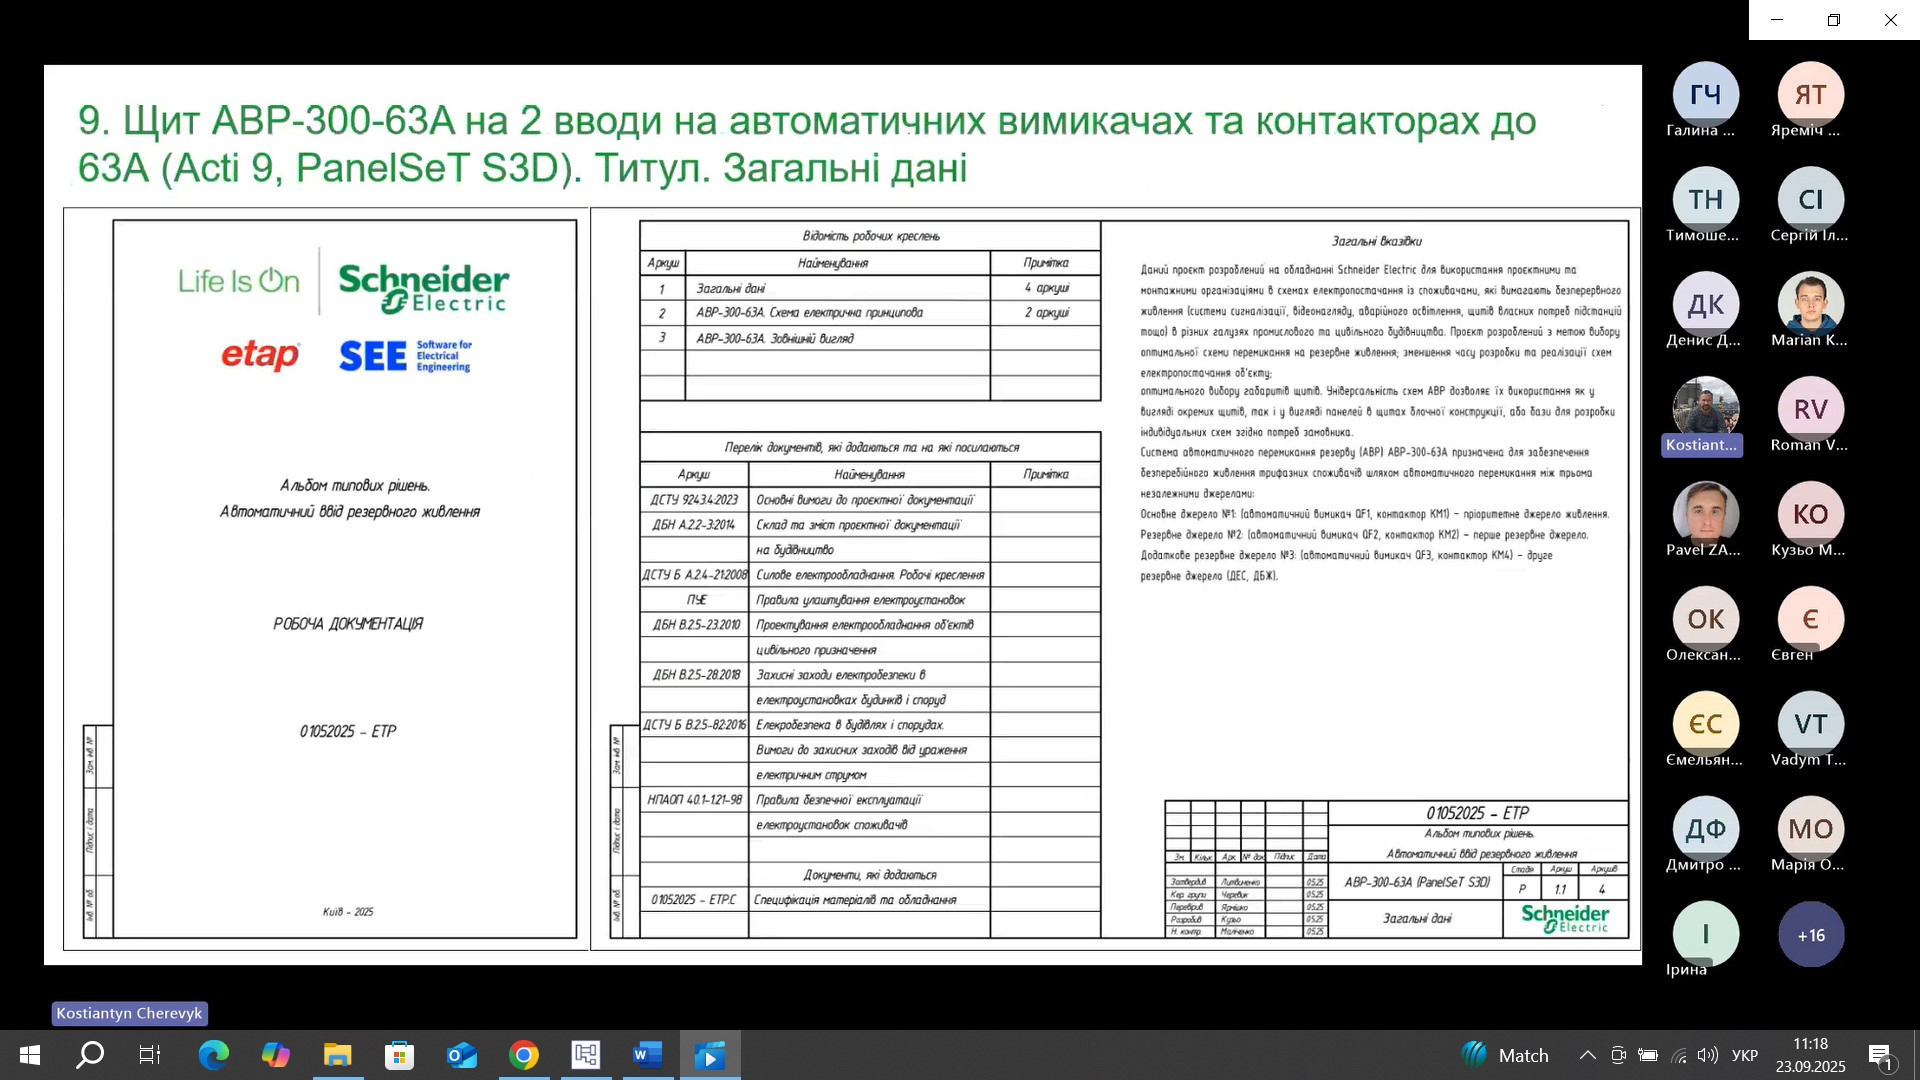Open notification center icon

pos(1880,1055)
